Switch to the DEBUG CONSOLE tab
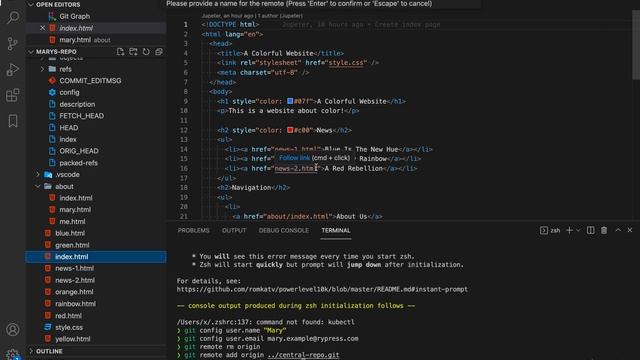The width and height of the screenshot is (640, 360). click(x=284, y=231)
